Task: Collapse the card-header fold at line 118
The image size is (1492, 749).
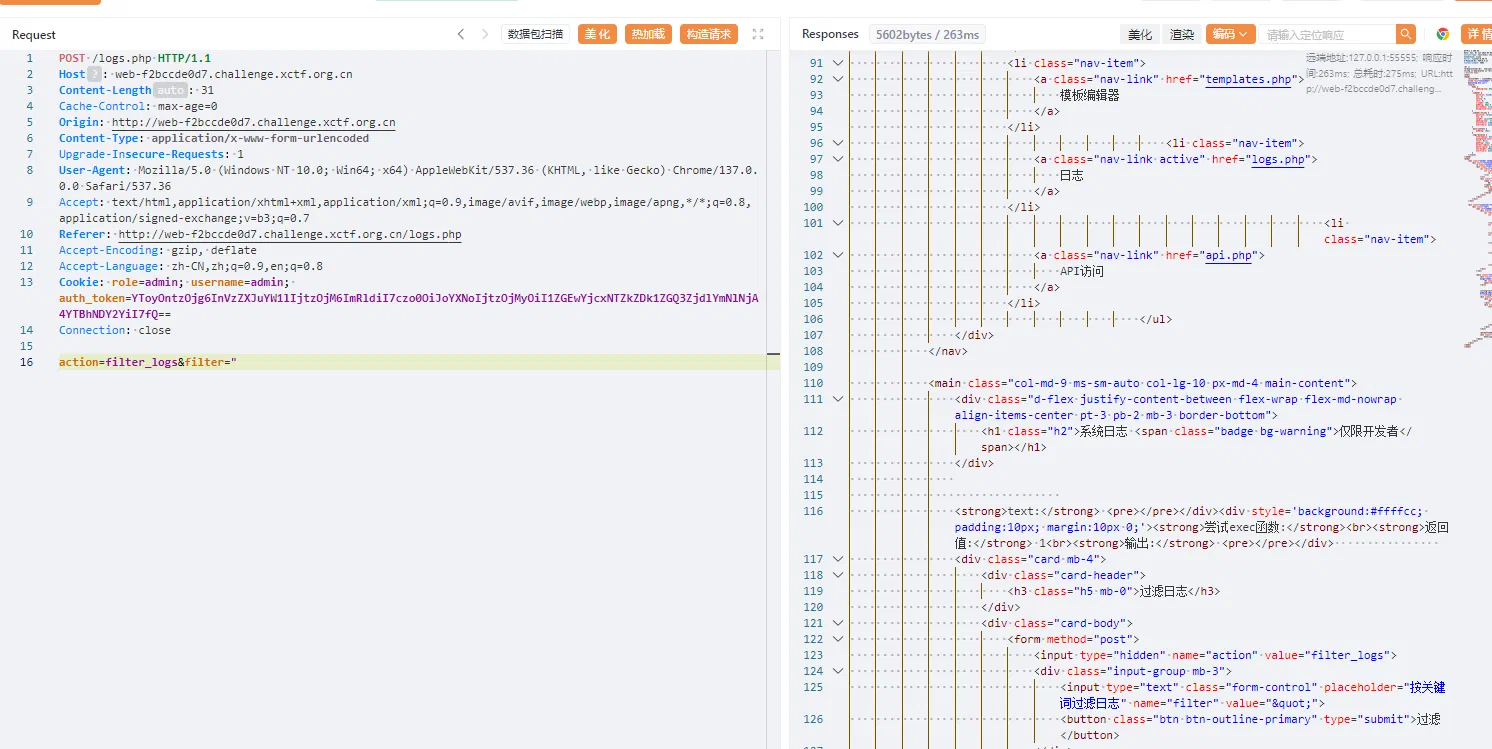Action: point(838,575)
